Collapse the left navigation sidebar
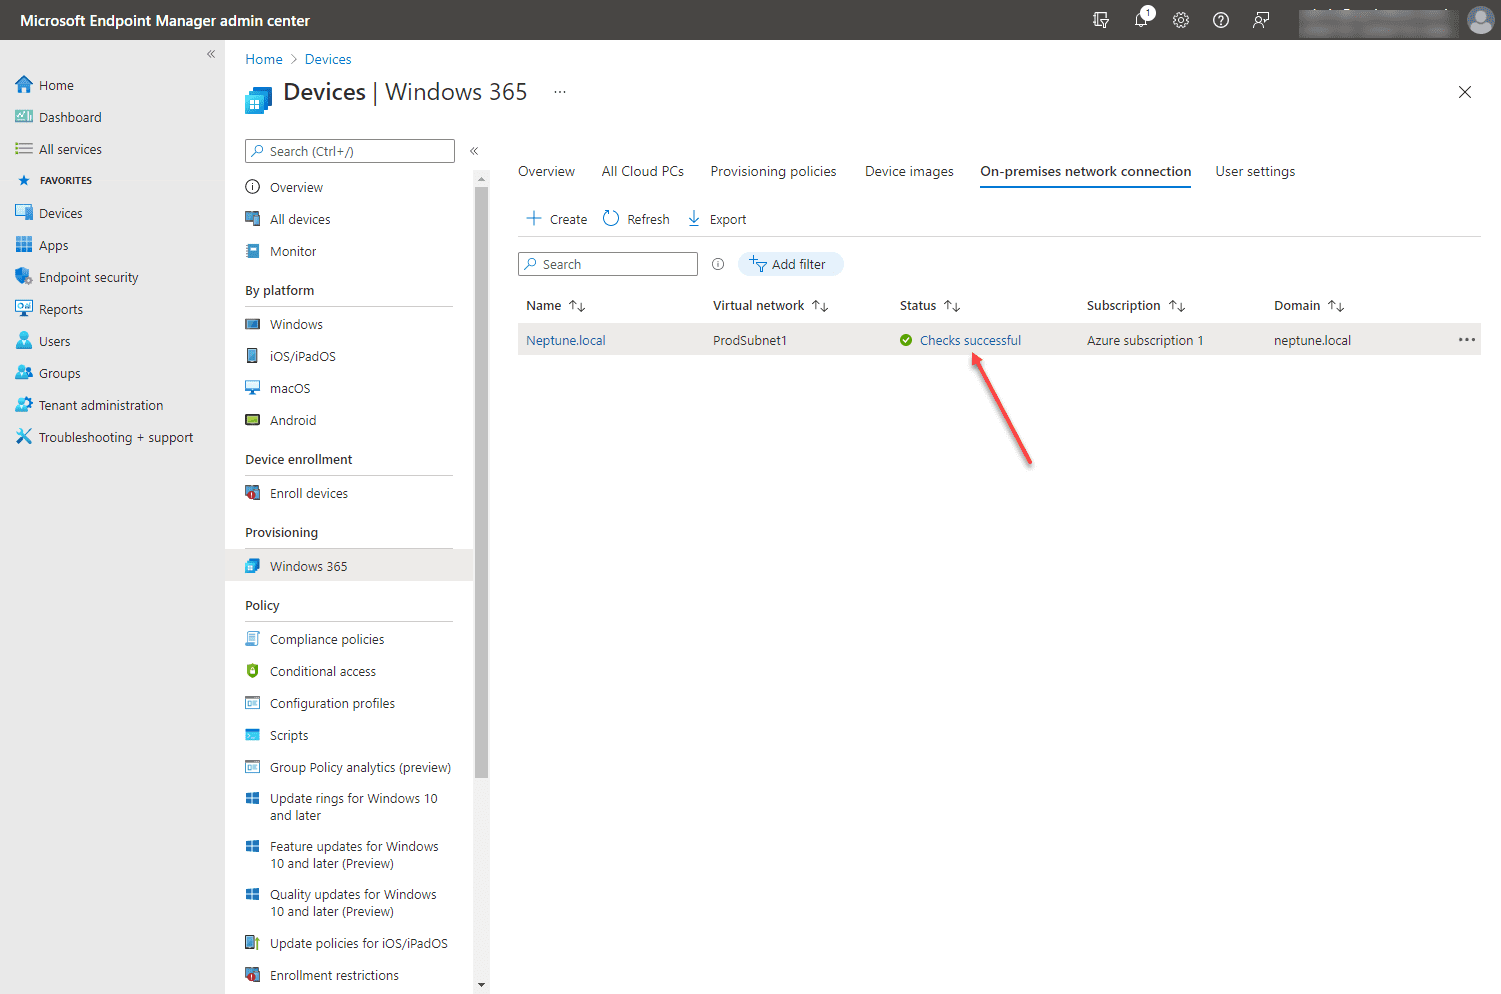Screen dimensions: 1501x994 (211, 54)
